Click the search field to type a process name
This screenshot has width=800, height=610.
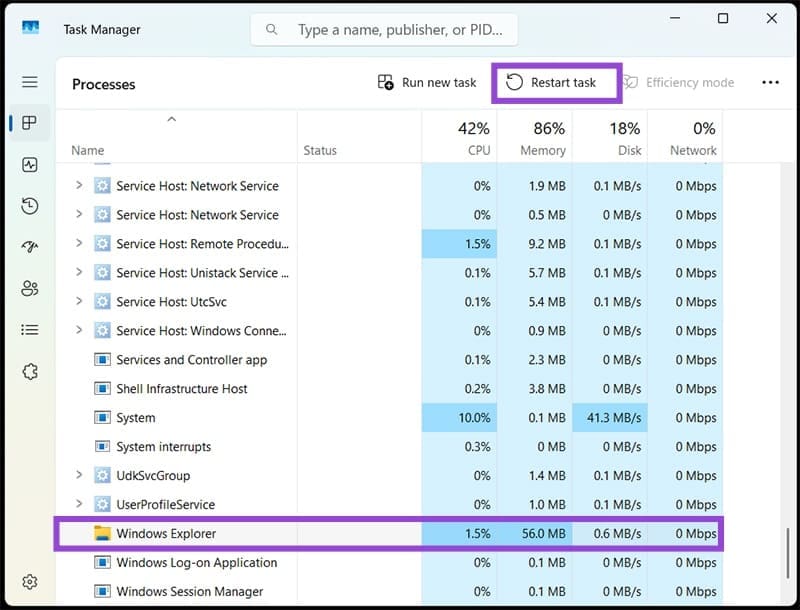click(384, 29)
